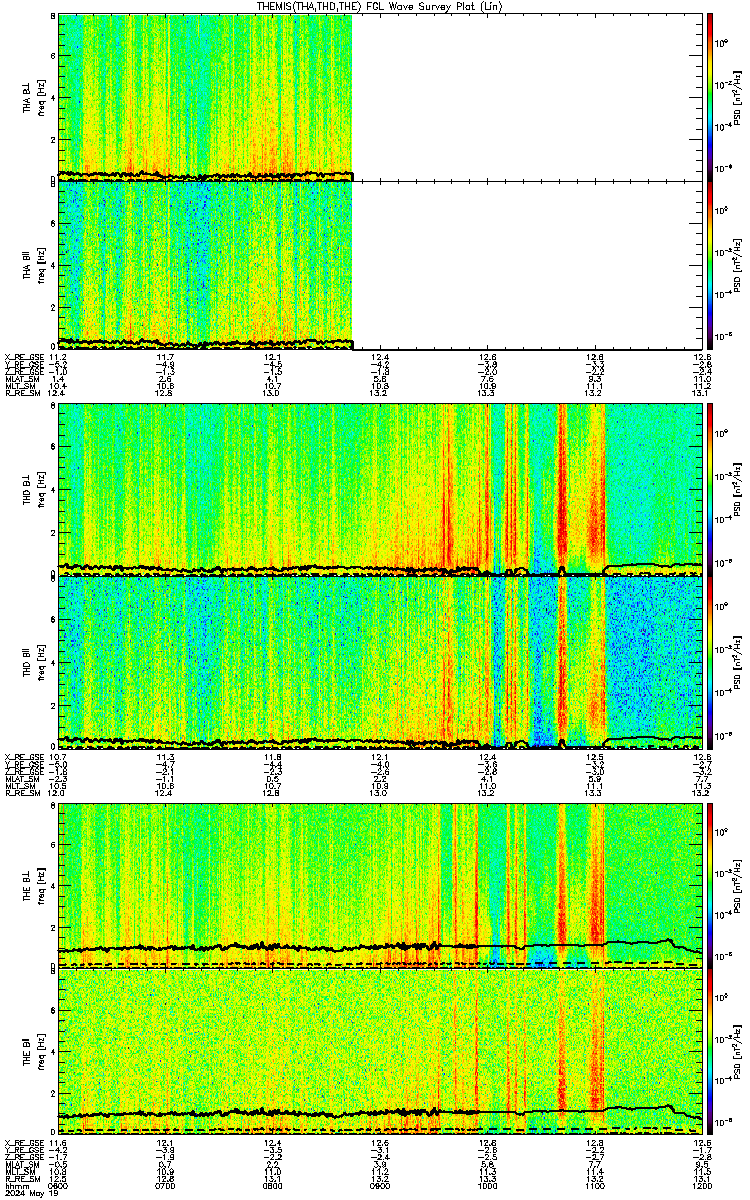Click the color bar beside THE B-parallel panel
The image size is (750, 1200).
point(710,1051)
